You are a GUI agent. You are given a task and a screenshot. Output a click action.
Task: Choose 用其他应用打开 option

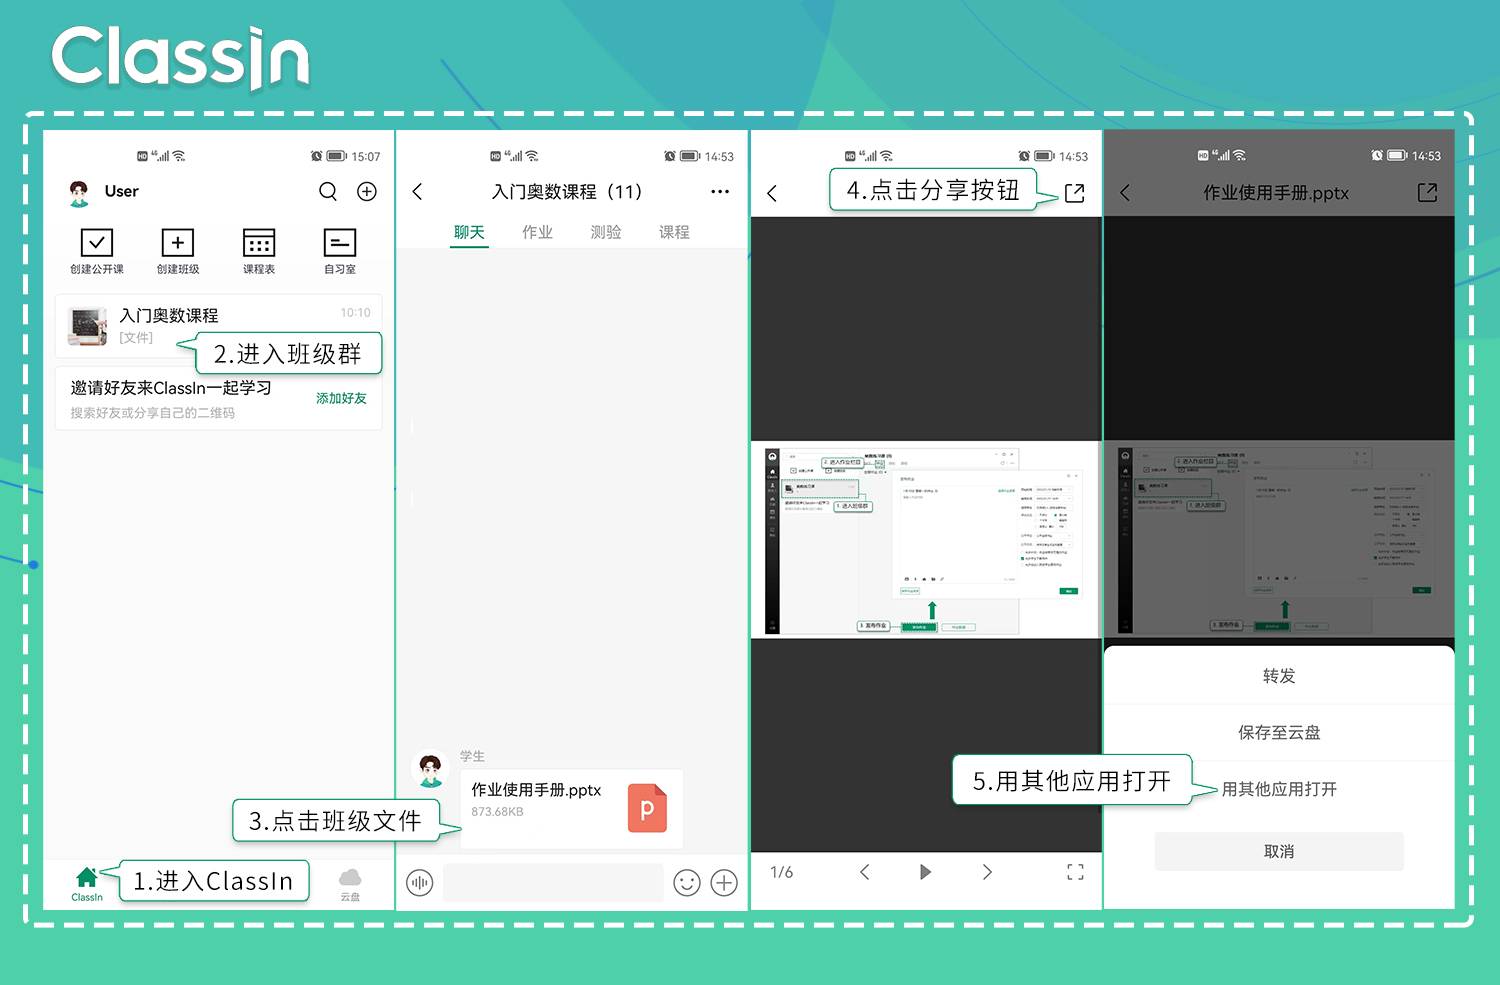coord(1279,789)
